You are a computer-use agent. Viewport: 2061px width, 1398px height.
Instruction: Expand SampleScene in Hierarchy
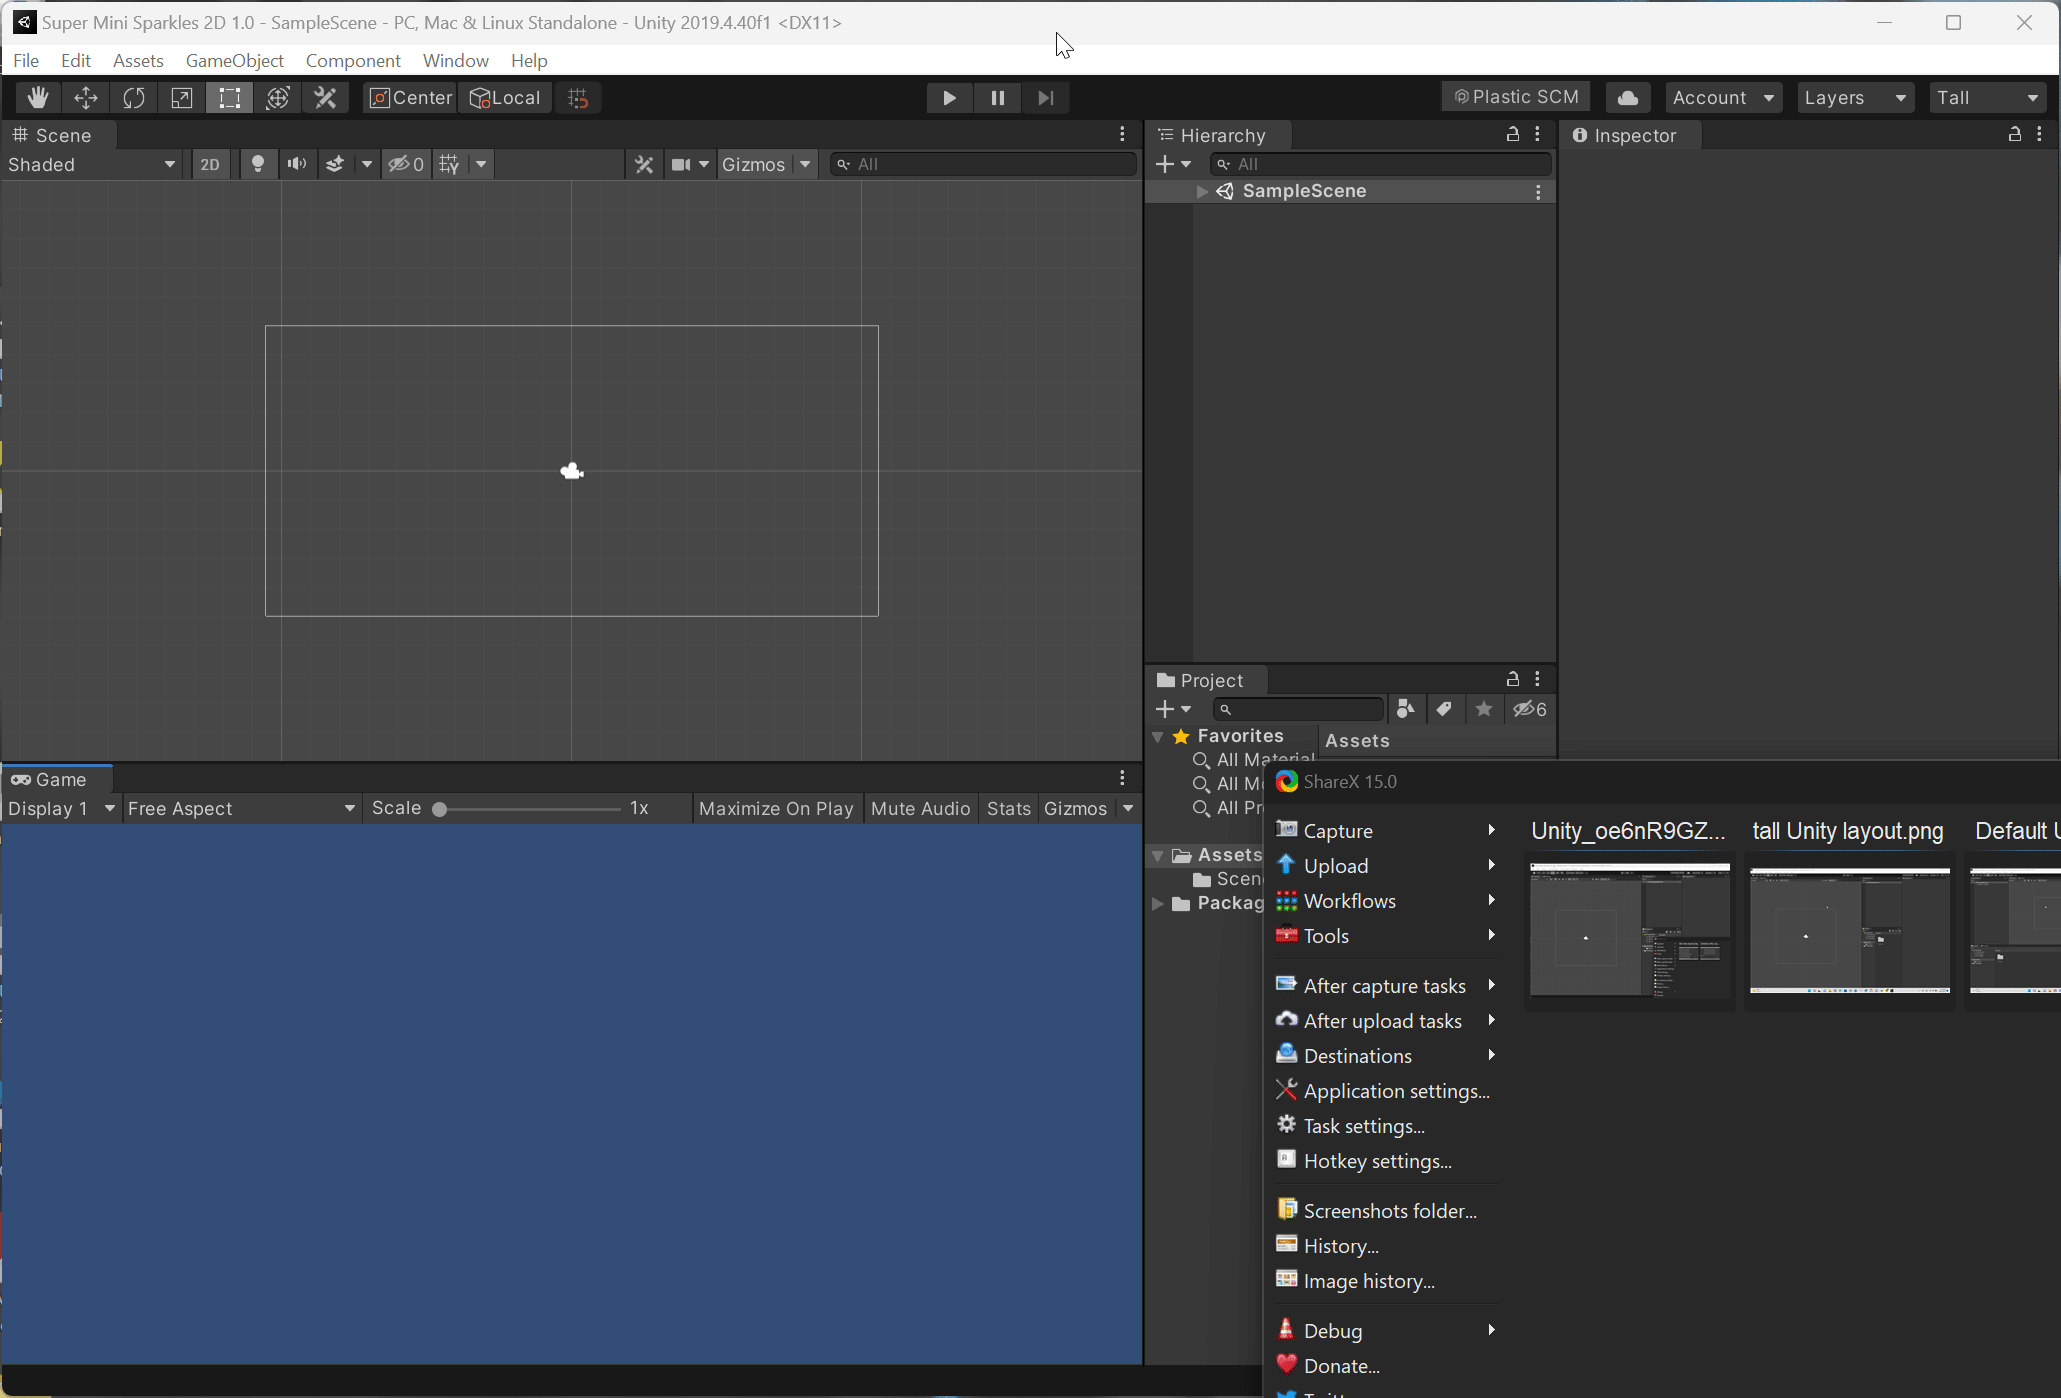pyautogui.click(x=1202, y=191)
